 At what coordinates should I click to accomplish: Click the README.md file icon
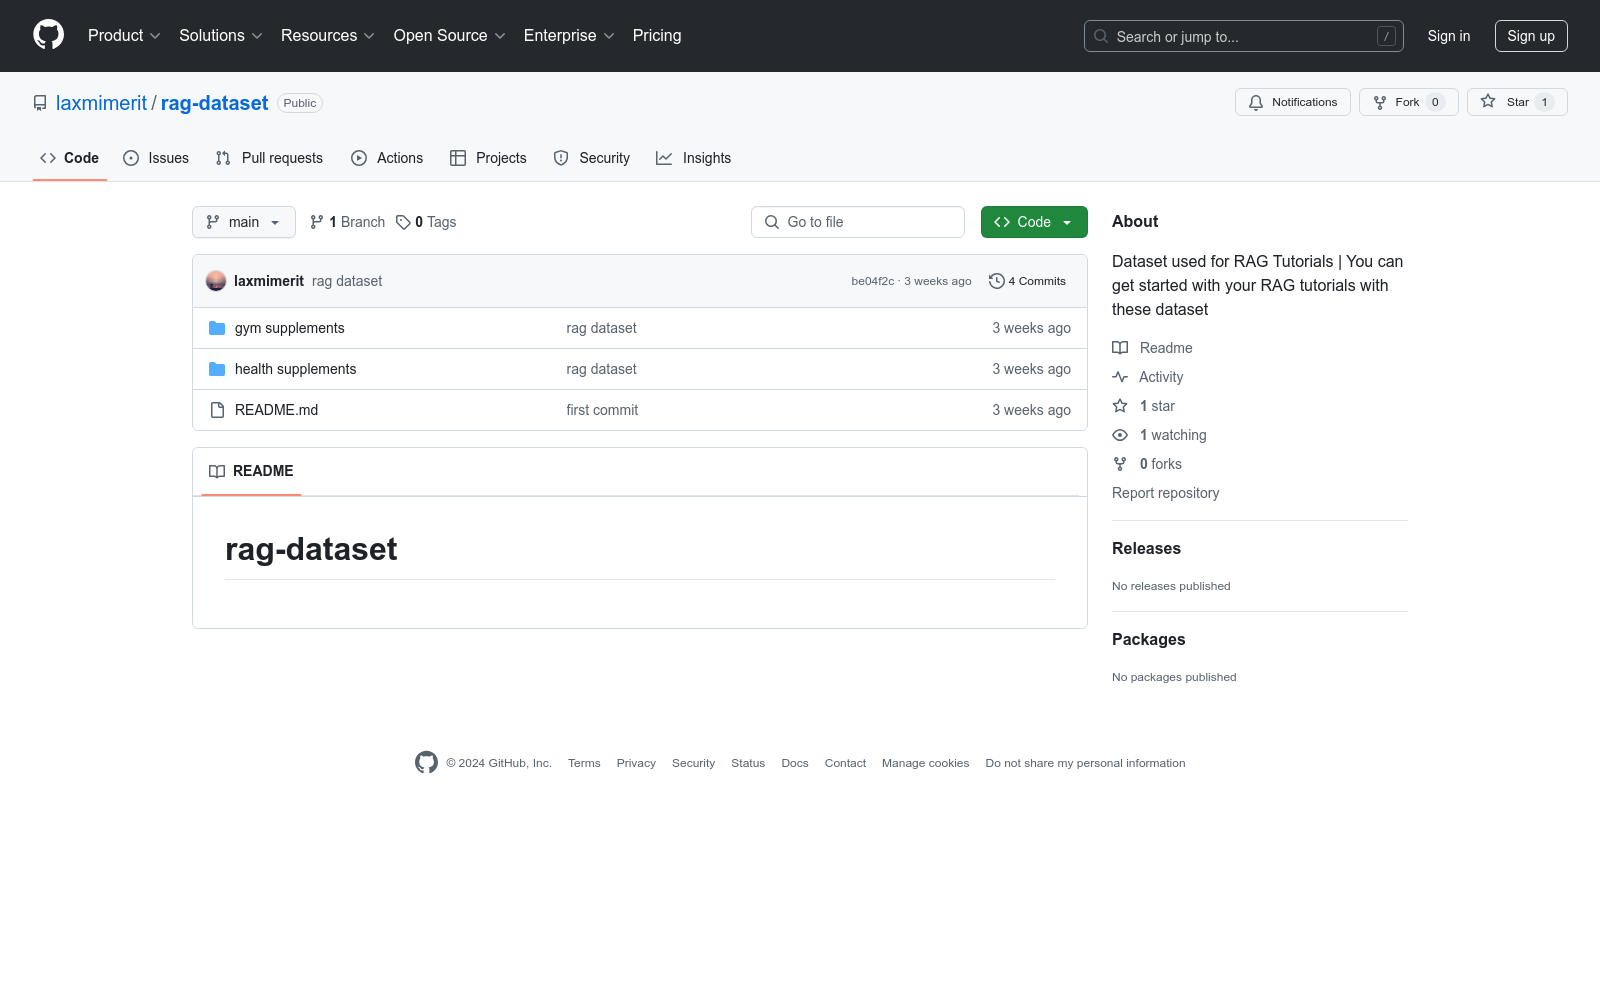click(x=217, y=410)
